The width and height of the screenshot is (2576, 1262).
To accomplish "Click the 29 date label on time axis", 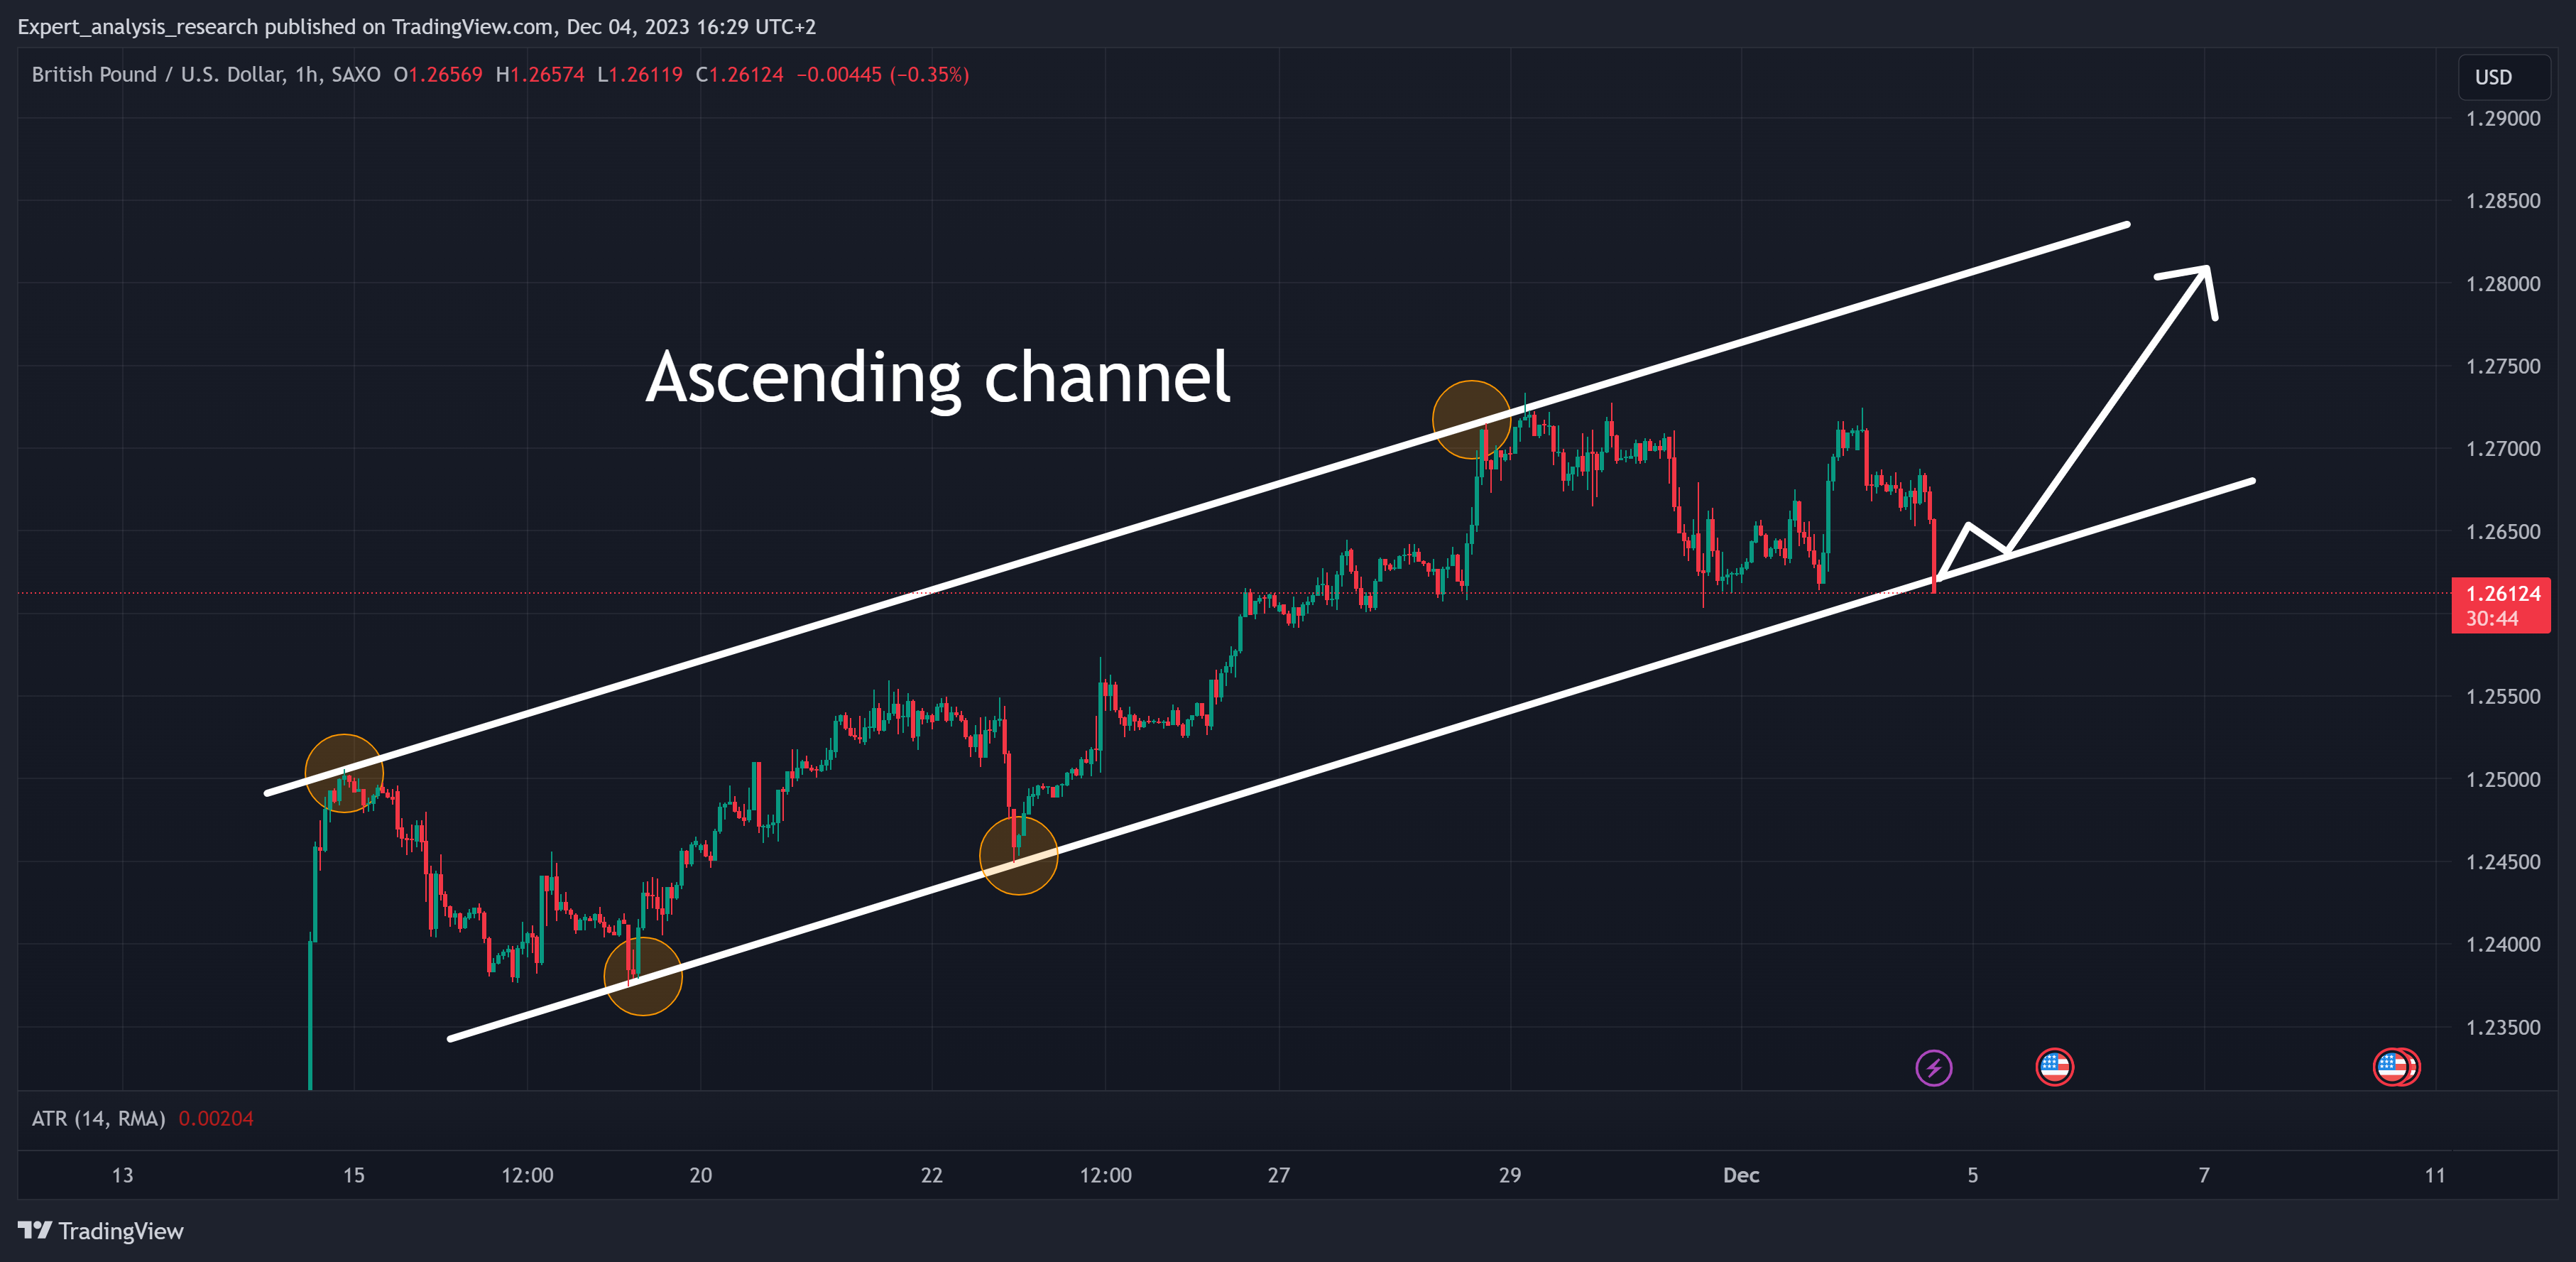I will 1510,1175.
